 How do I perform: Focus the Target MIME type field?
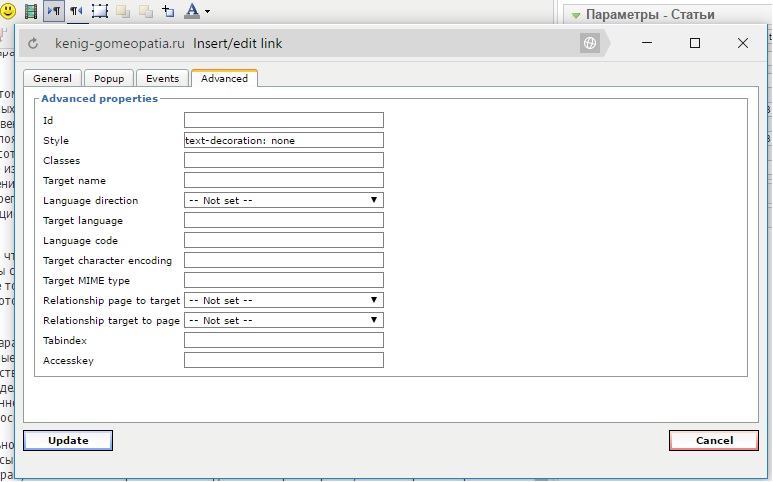[x=283, y=280]
